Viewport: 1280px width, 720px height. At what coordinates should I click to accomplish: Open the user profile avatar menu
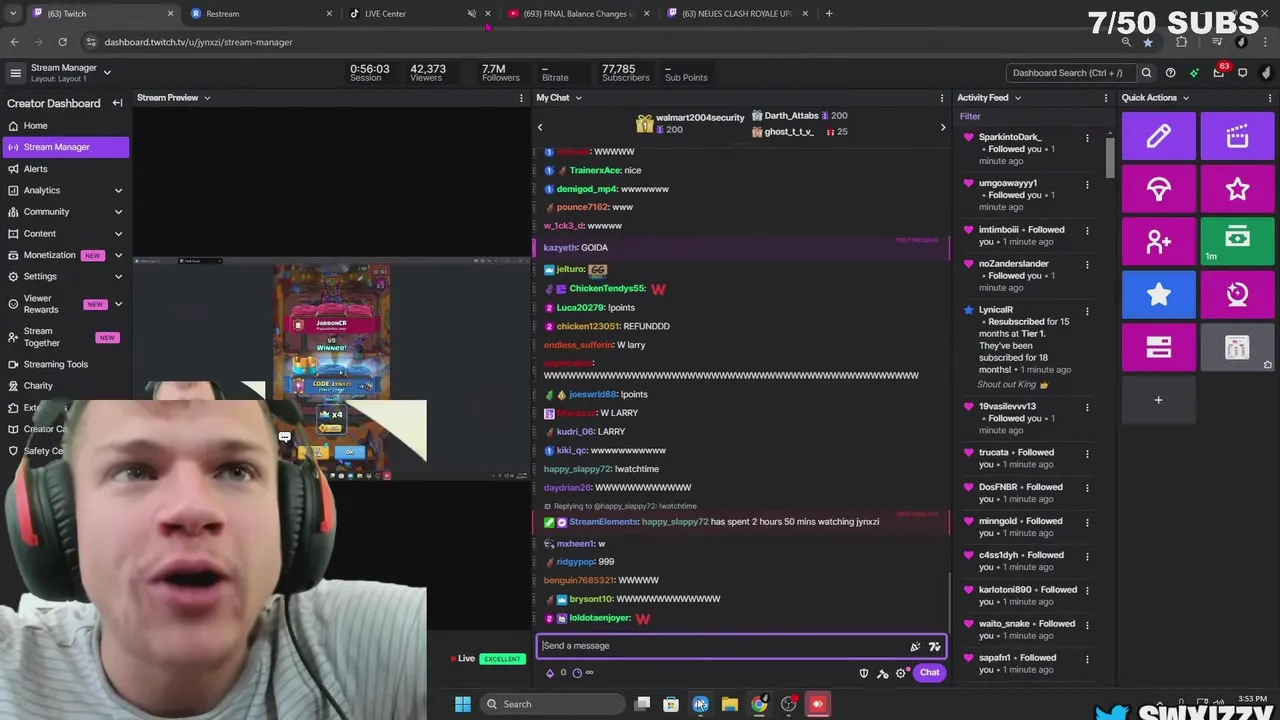point(1266,73)
